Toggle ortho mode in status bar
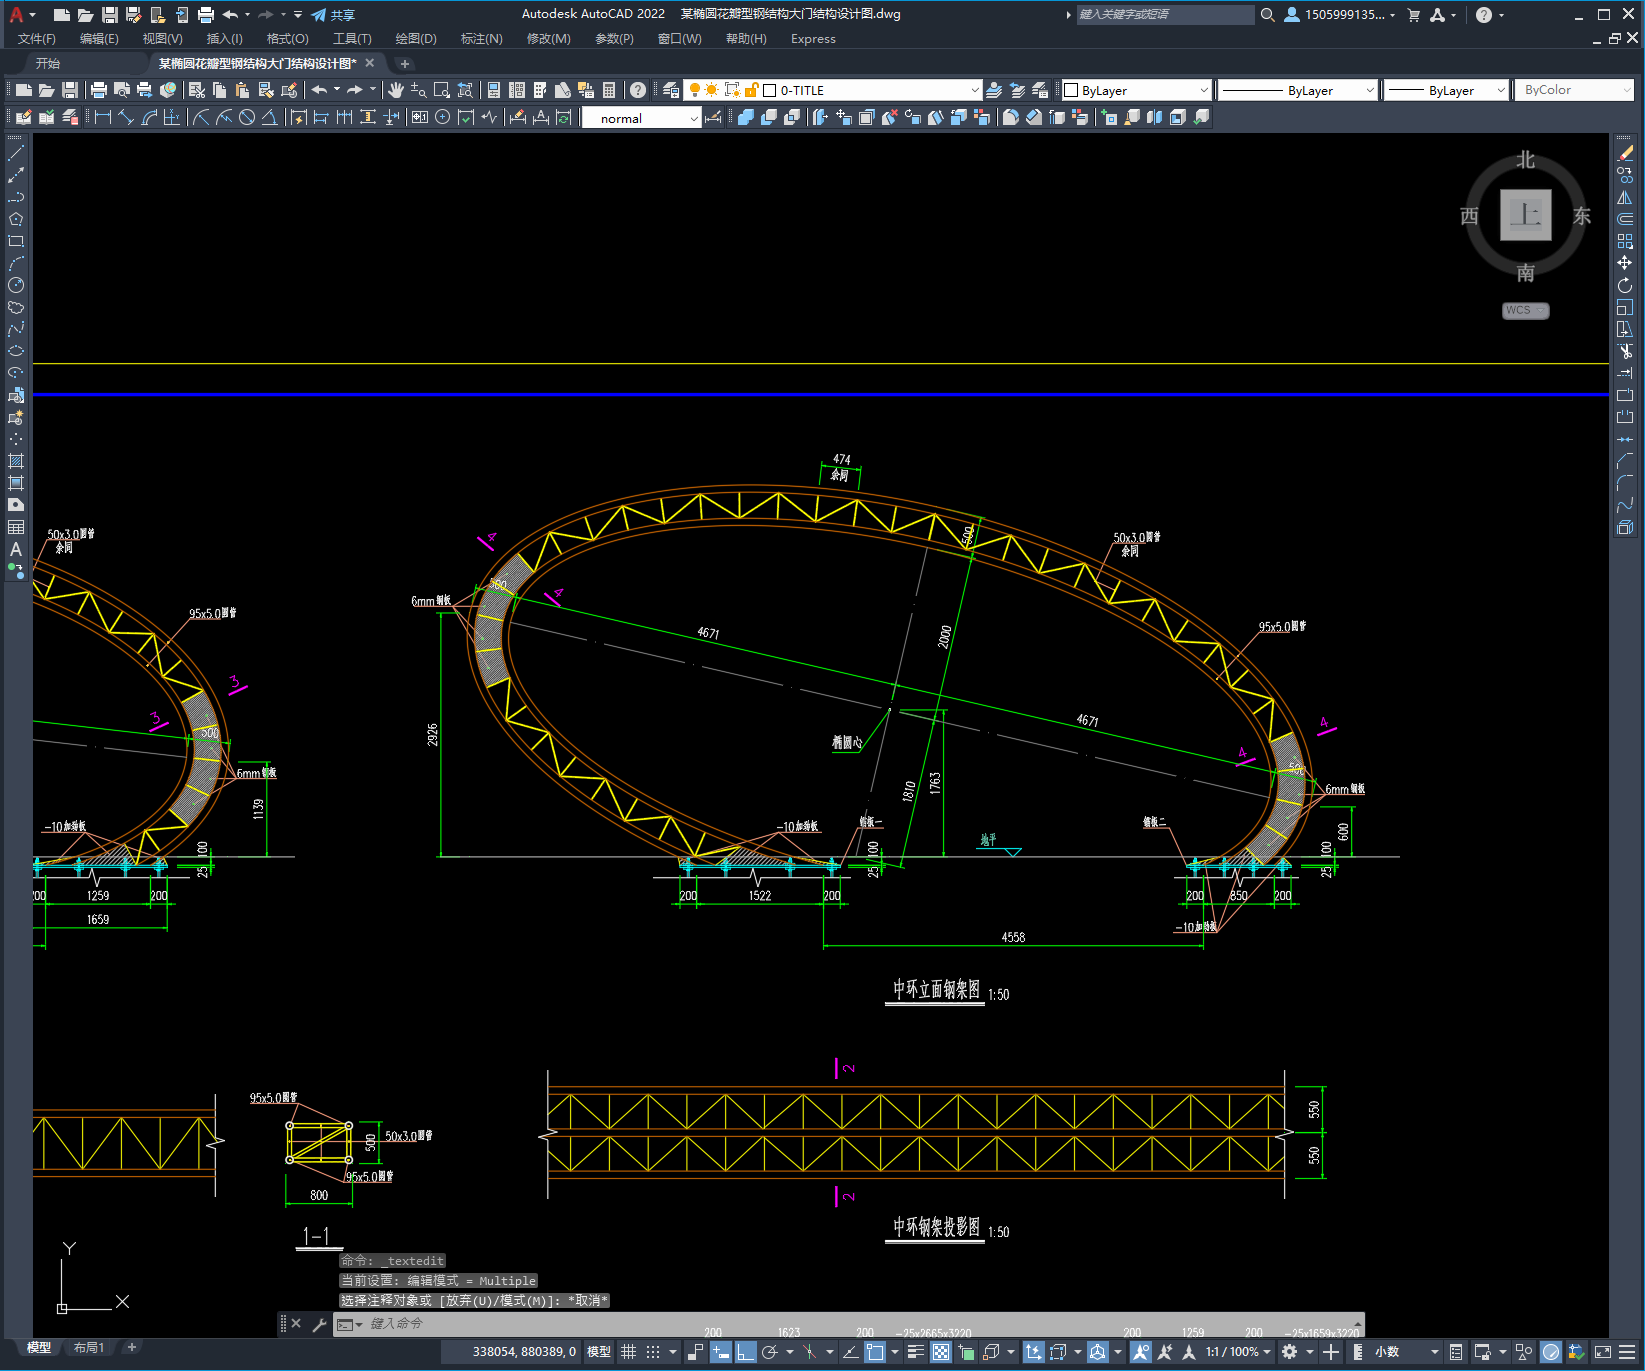The height and width of the screenshot is (1371, 1645). tap(746, 1352)
